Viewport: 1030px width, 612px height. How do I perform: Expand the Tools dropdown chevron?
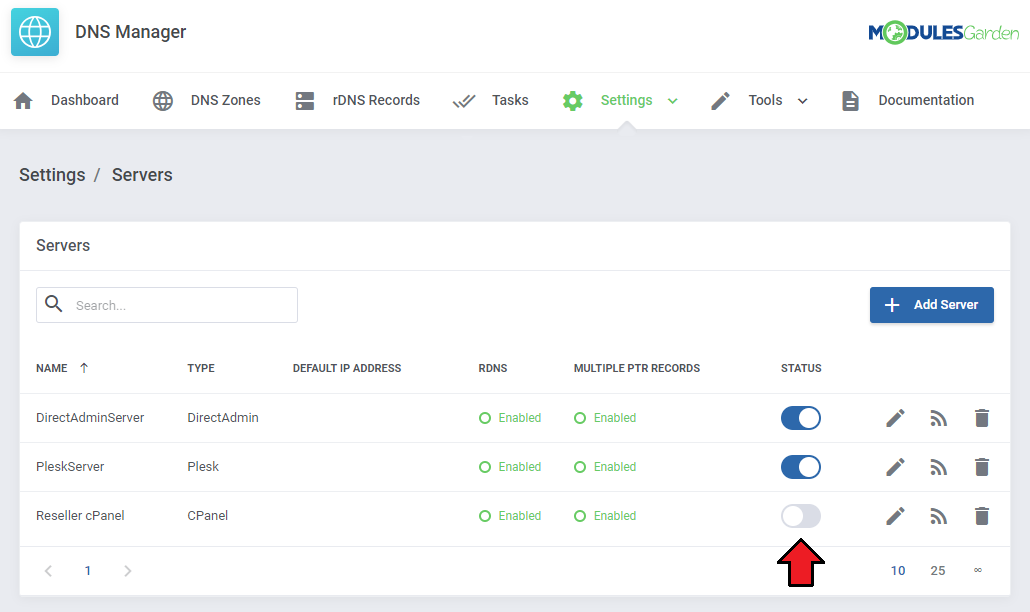click(803, 101)
